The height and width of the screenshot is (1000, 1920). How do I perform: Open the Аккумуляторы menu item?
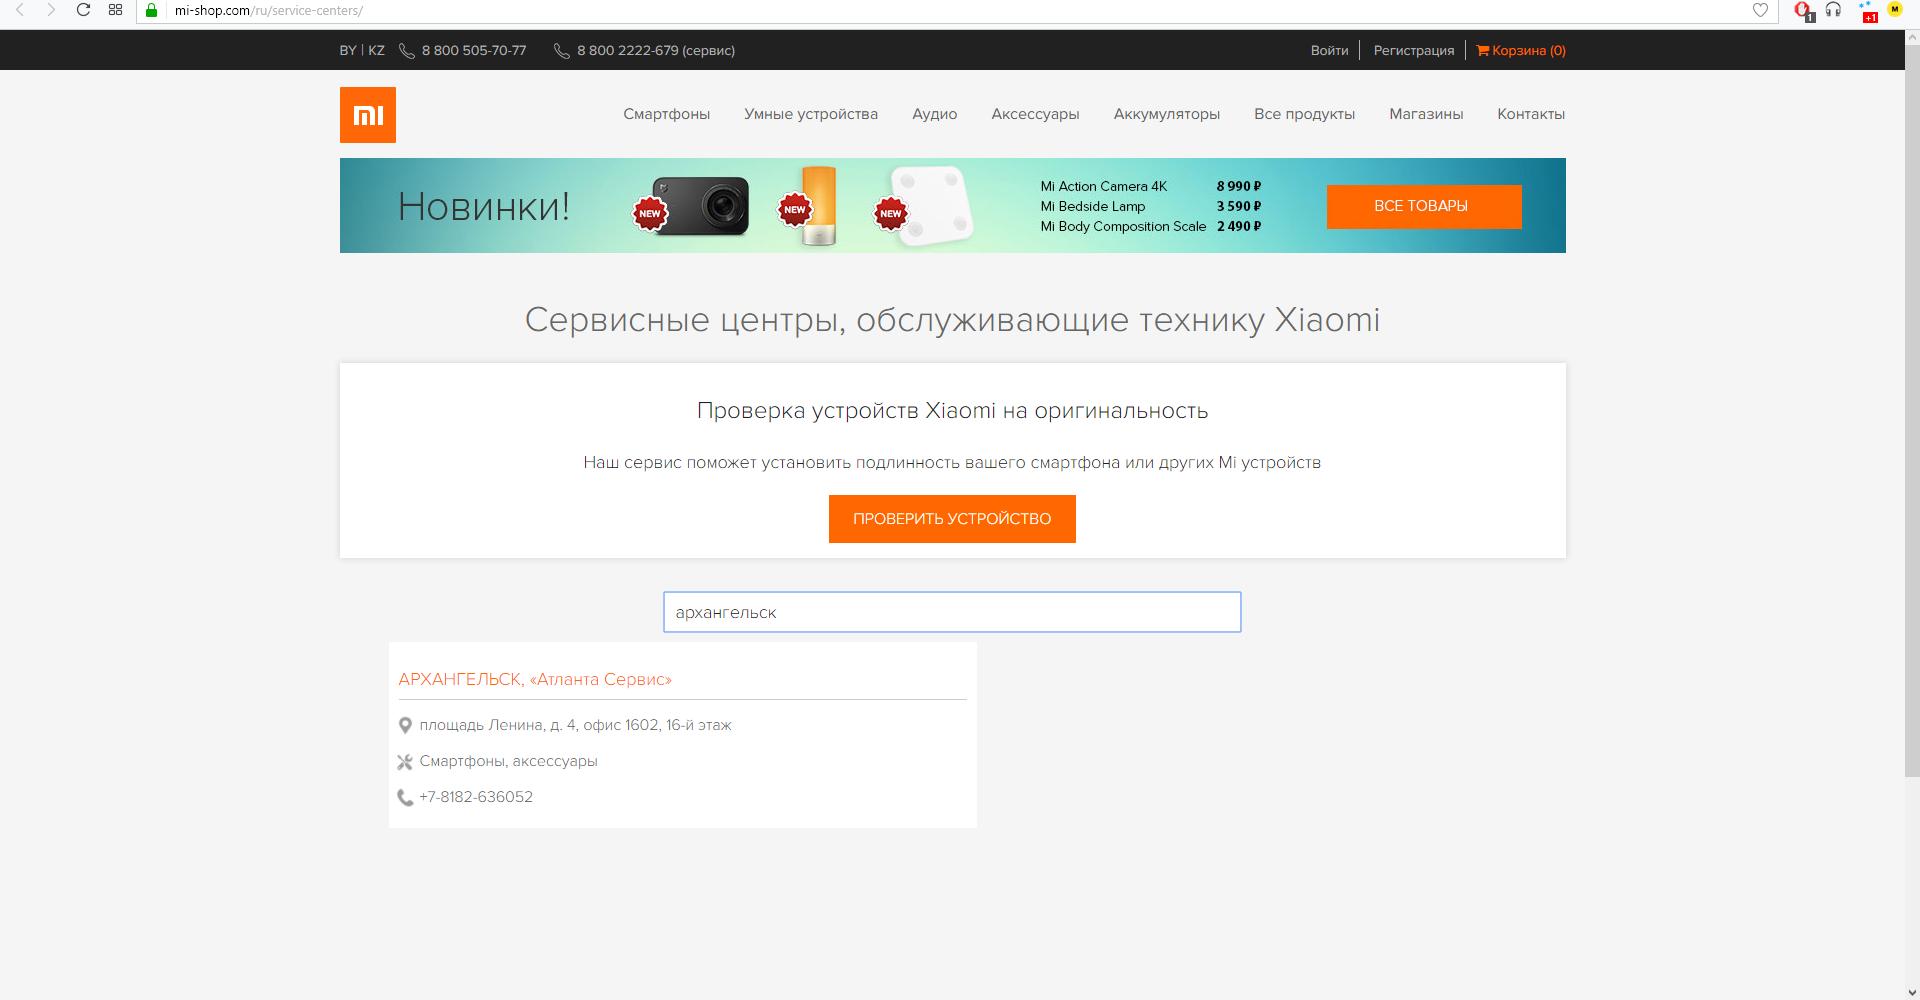[1167, 114]
